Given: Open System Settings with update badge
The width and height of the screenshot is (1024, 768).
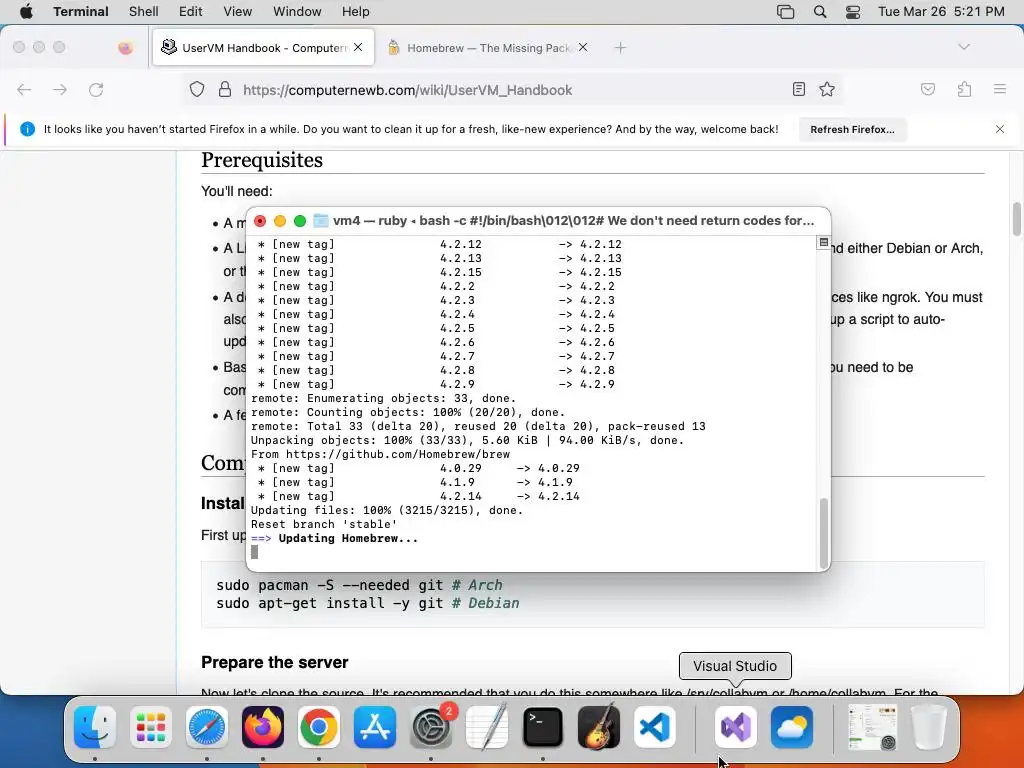Looking at the screenshot, I should pos(431,727).
